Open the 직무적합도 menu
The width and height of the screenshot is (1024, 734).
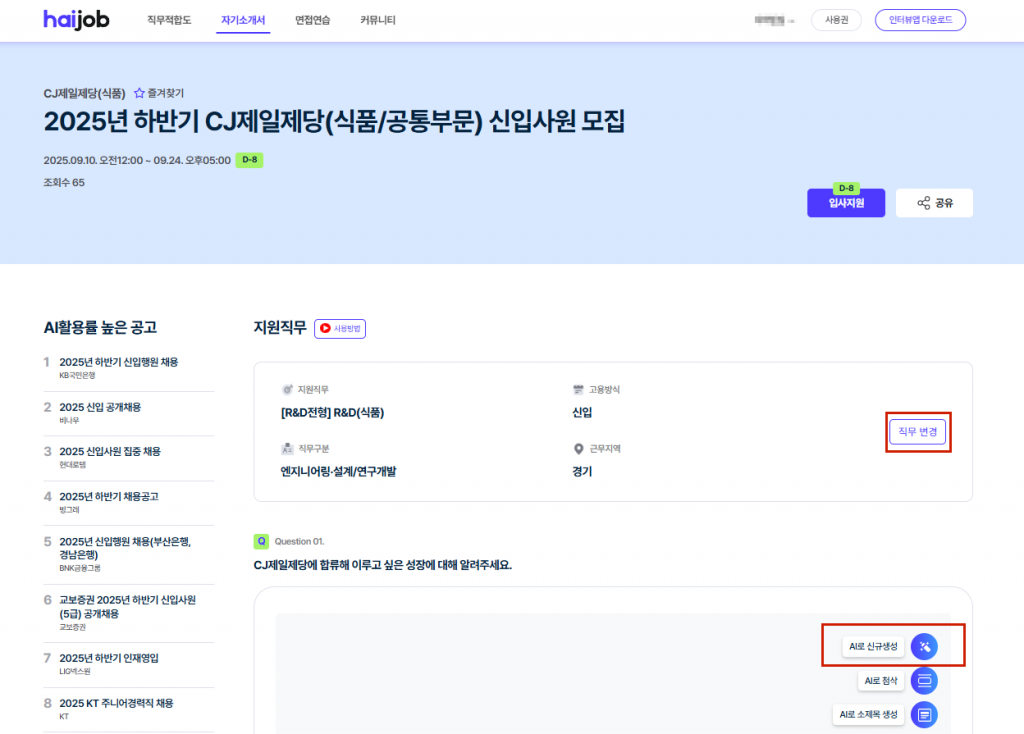[x=169, y=20]
